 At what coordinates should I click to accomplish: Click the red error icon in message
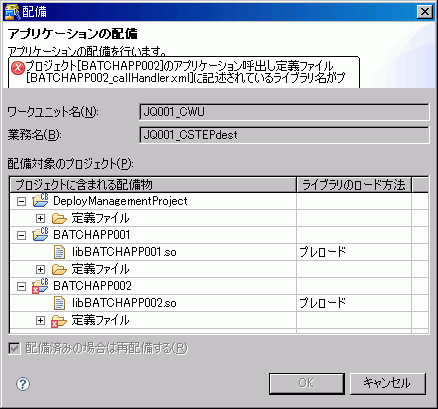click(x=17, y=68)
